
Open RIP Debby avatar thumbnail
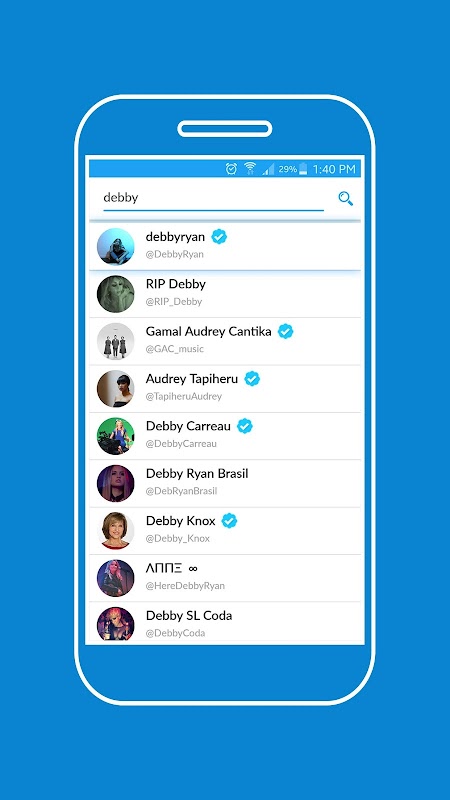coord(115,294)
